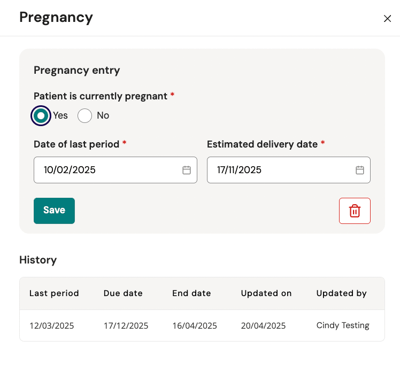Select the history row dated 12/03/2025
The image size is (400, 372).
coord(202,326)
